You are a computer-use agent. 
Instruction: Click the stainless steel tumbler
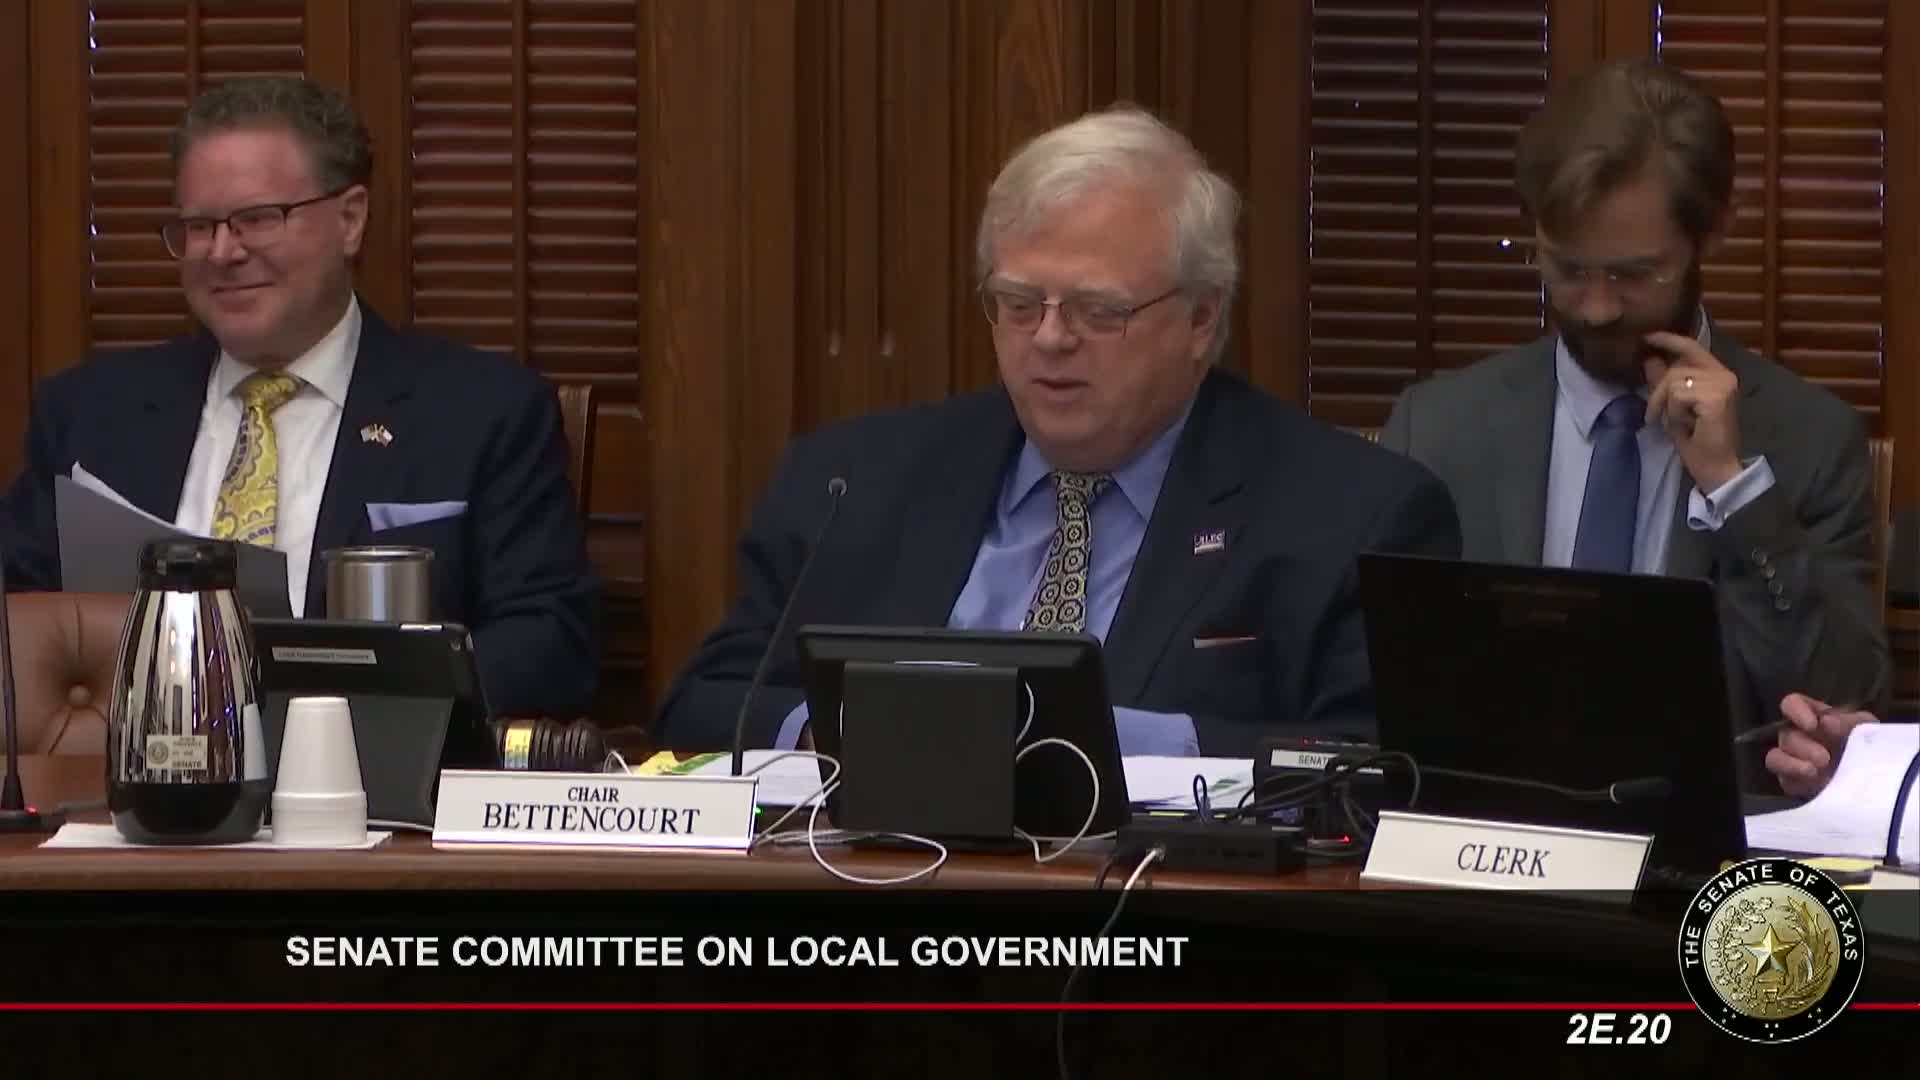(x=378, y=585)
